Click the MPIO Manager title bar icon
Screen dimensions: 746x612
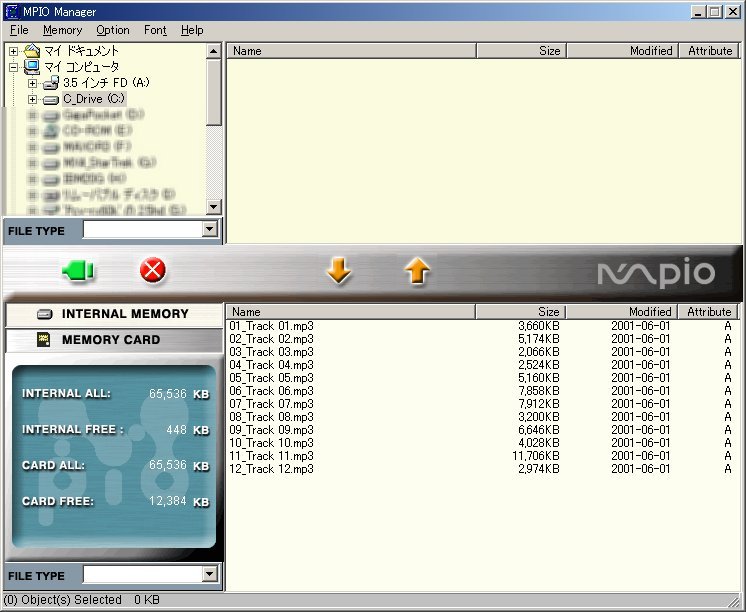coord(11,11)
